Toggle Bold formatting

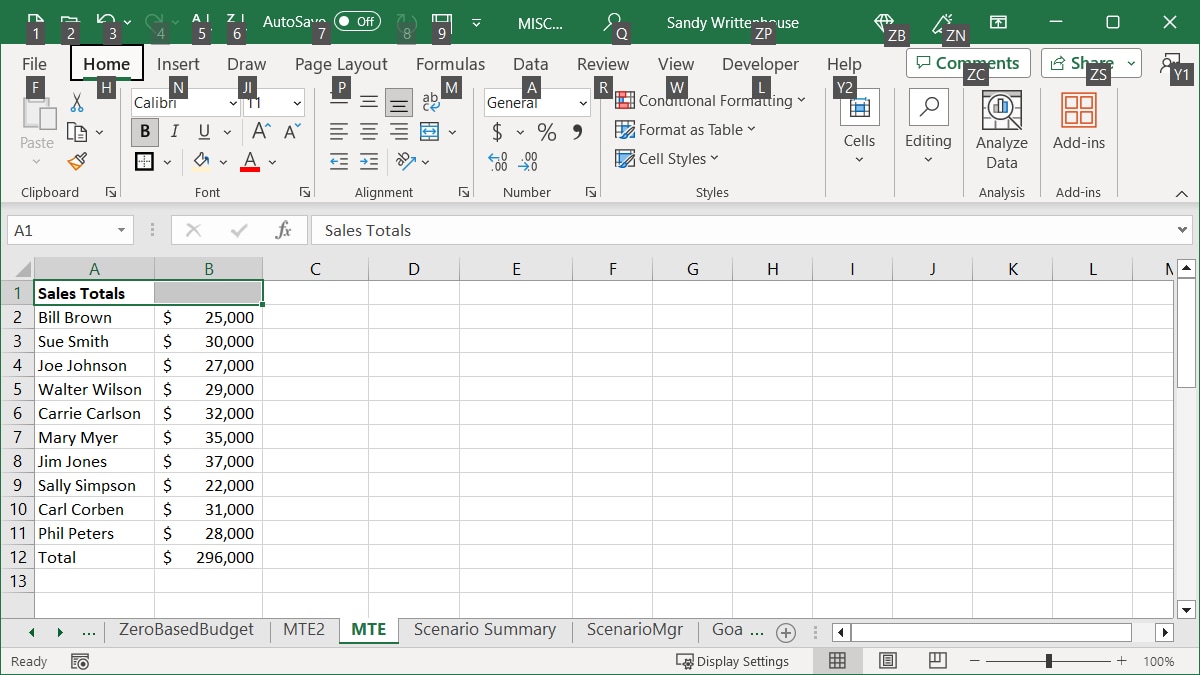[x=144, y=131]
